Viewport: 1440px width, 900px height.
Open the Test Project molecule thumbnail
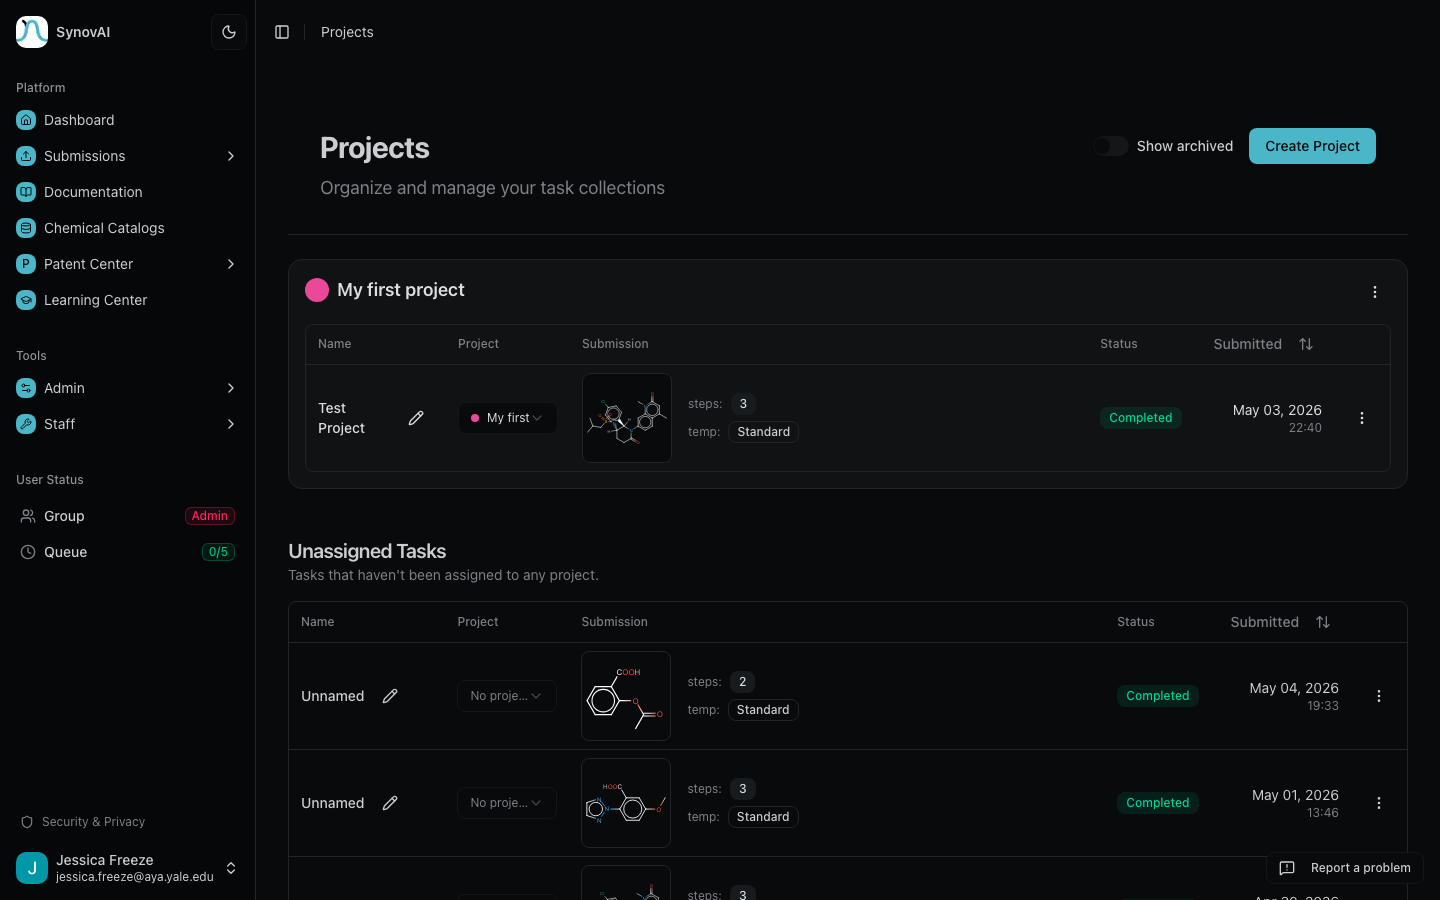point(627,418)
